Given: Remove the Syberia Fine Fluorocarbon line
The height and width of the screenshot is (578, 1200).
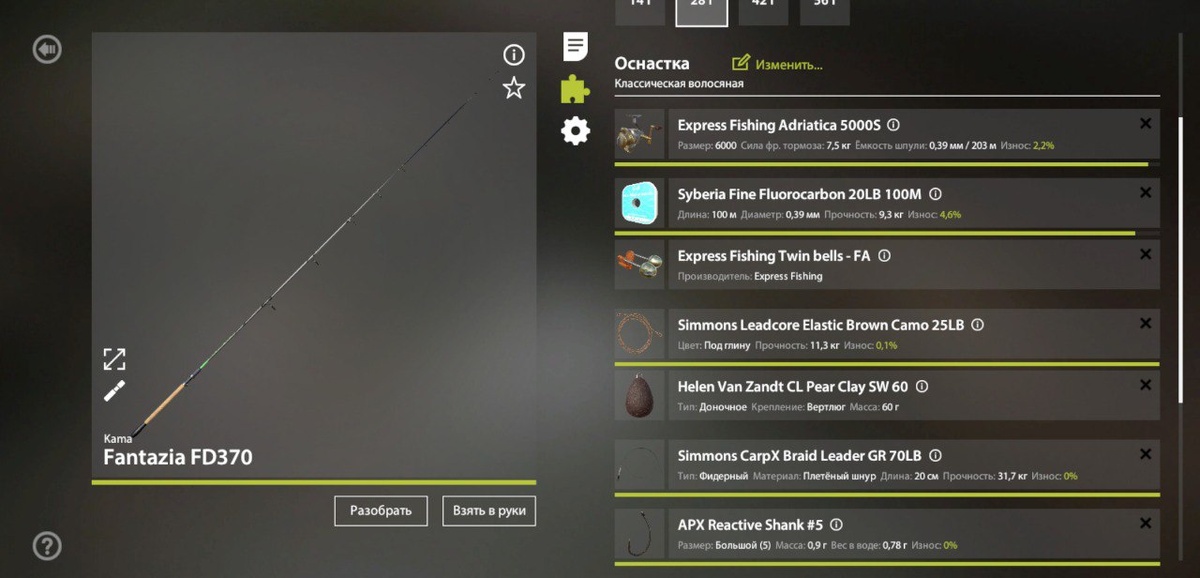Looking at the screenshot, I should coord(1145,193).
